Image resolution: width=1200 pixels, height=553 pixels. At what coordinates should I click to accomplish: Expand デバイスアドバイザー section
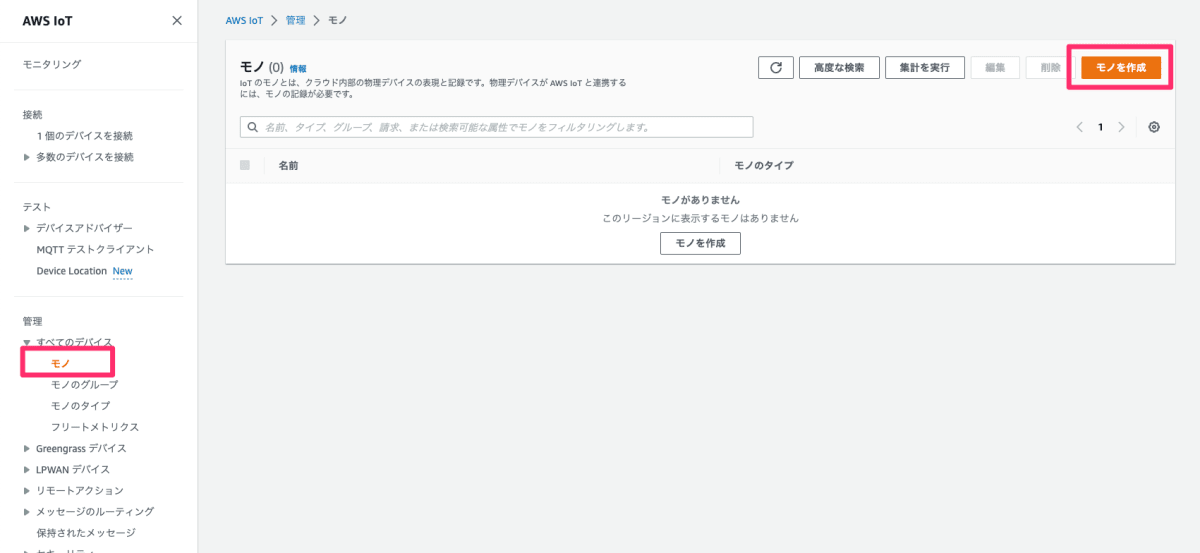[x=27, y=228]
